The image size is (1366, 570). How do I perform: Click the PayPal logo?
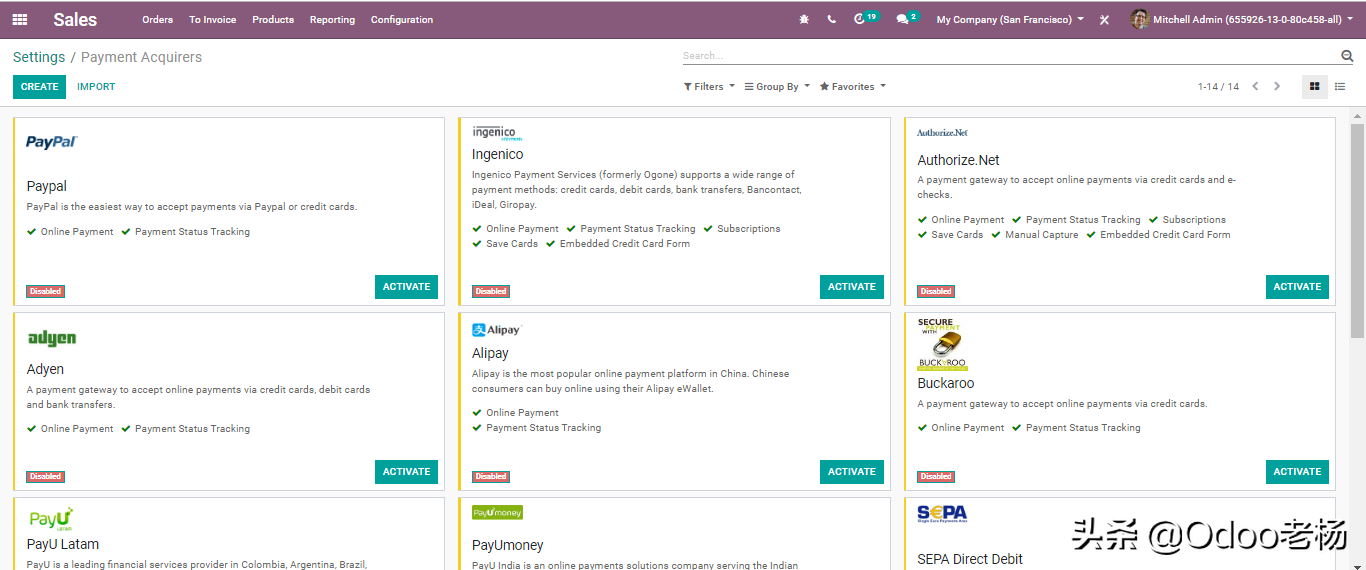pyautogui.click(x=51, y=142)
